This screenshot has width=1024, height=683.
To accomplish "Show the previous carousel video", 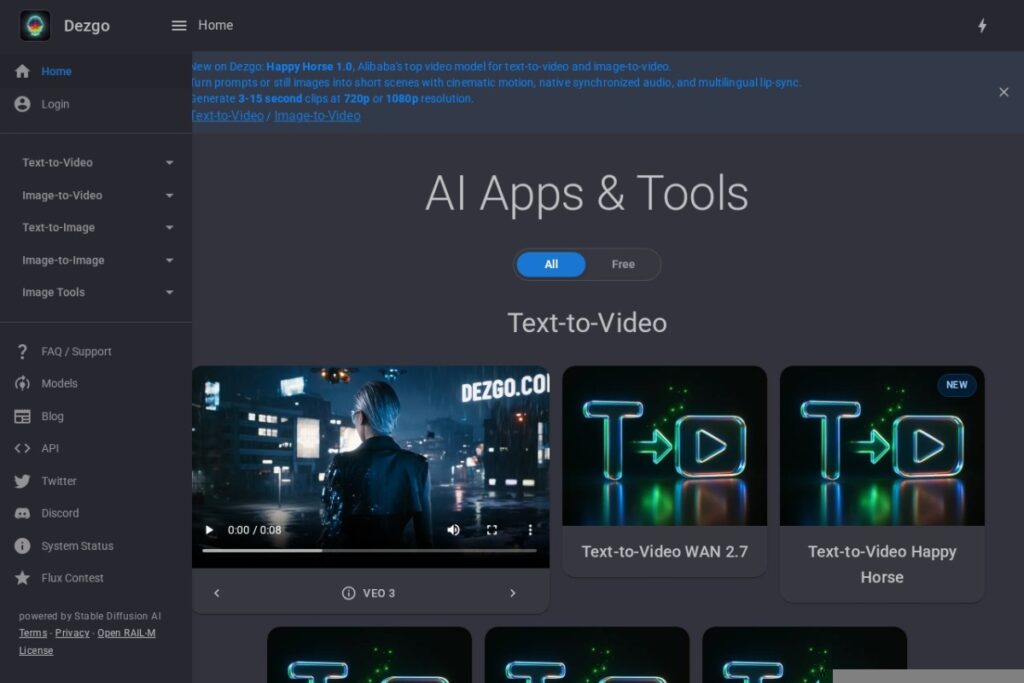I will pyautogui.click(x=217, y=593).
